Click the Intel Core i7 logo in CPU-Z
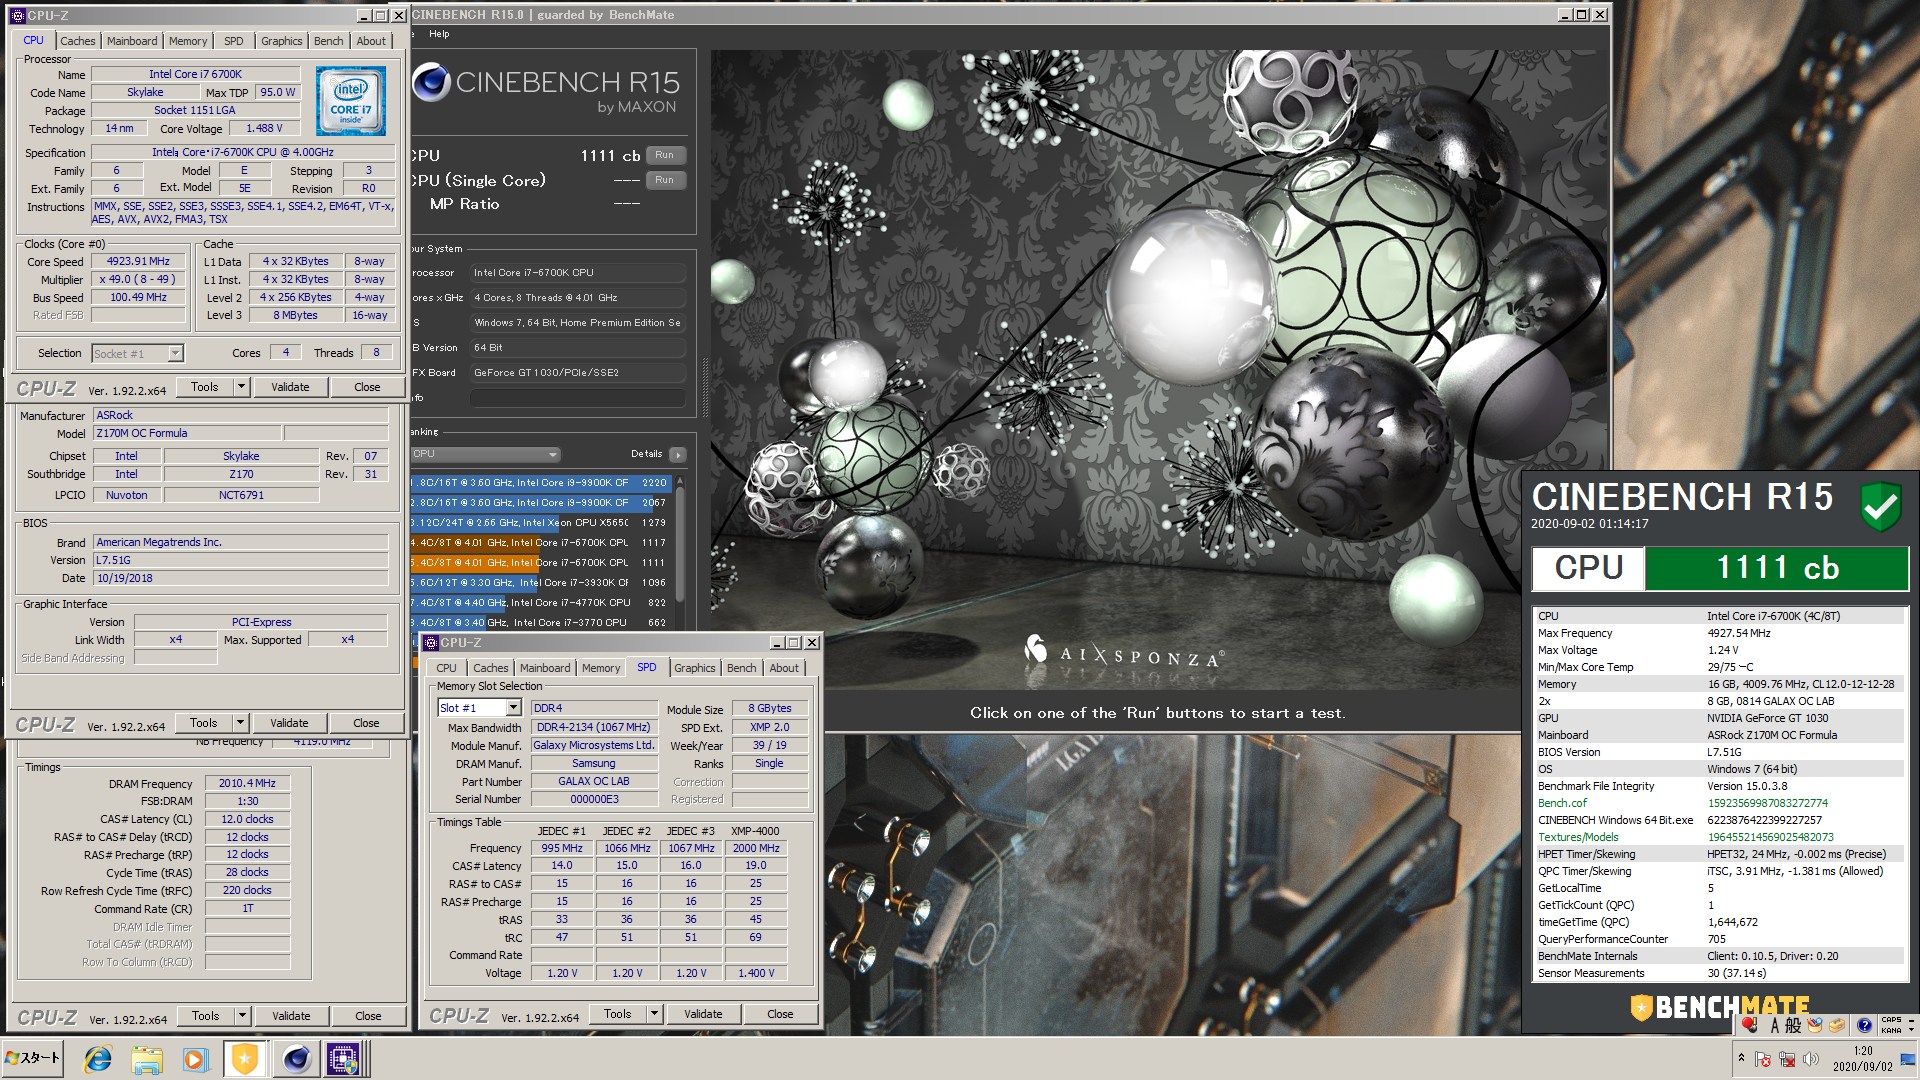The width and height of the screenshot is (1920, 1080). point(351,101)
